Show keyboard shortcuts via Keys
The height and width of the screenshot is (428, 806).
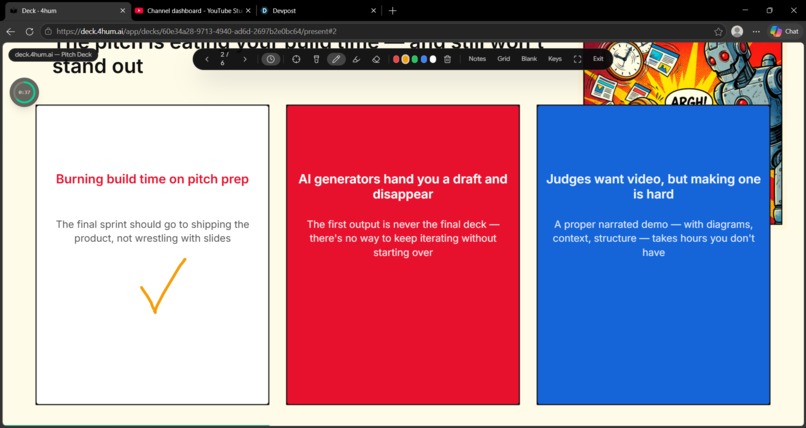555,59
